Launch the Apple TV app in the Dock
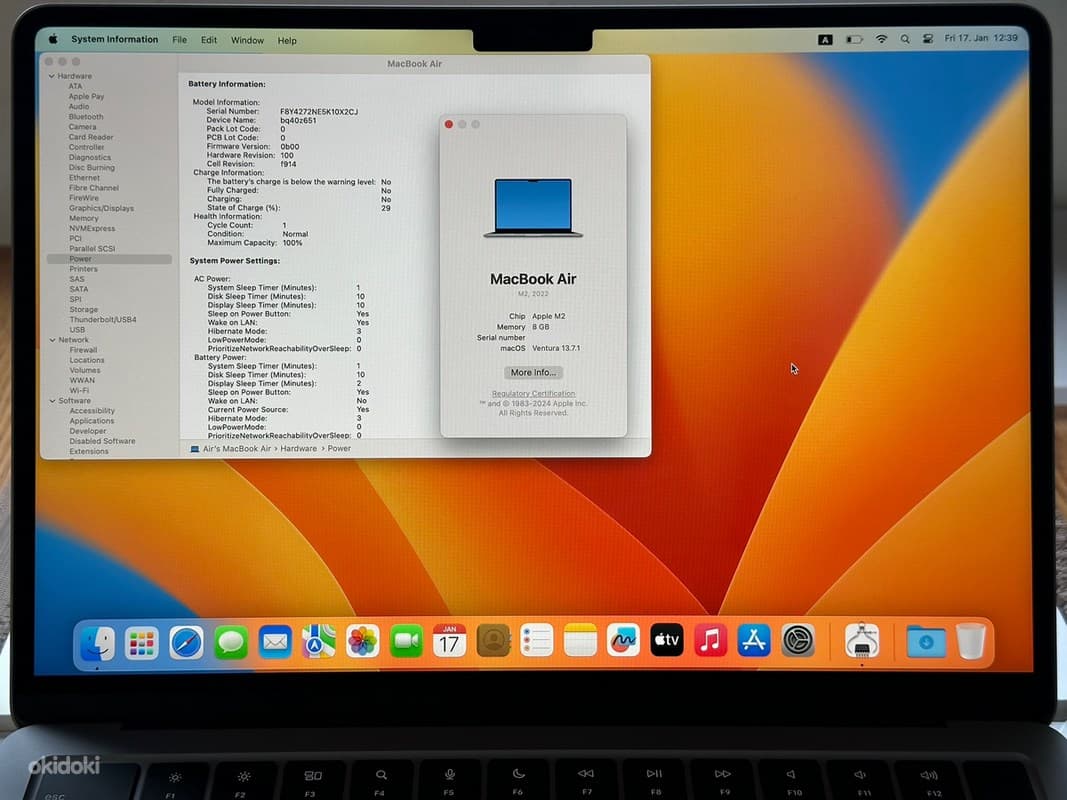 coord(667,640)
